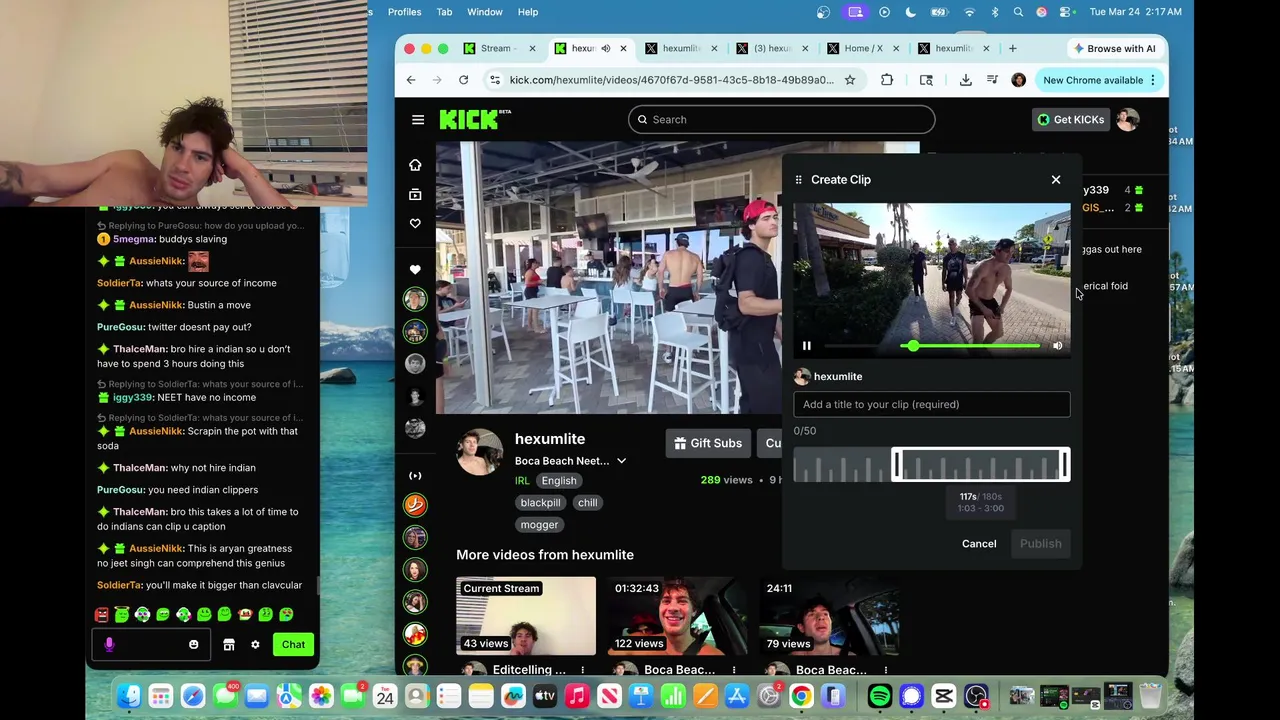
Task: Select the English language tag
Action: (559, 481)
